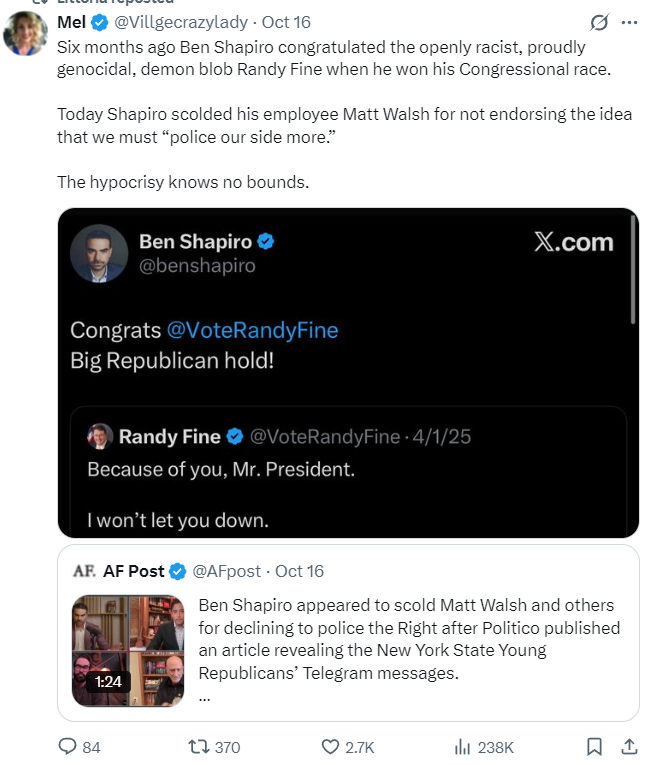Open the quoted AF Post tweet text

408,639
